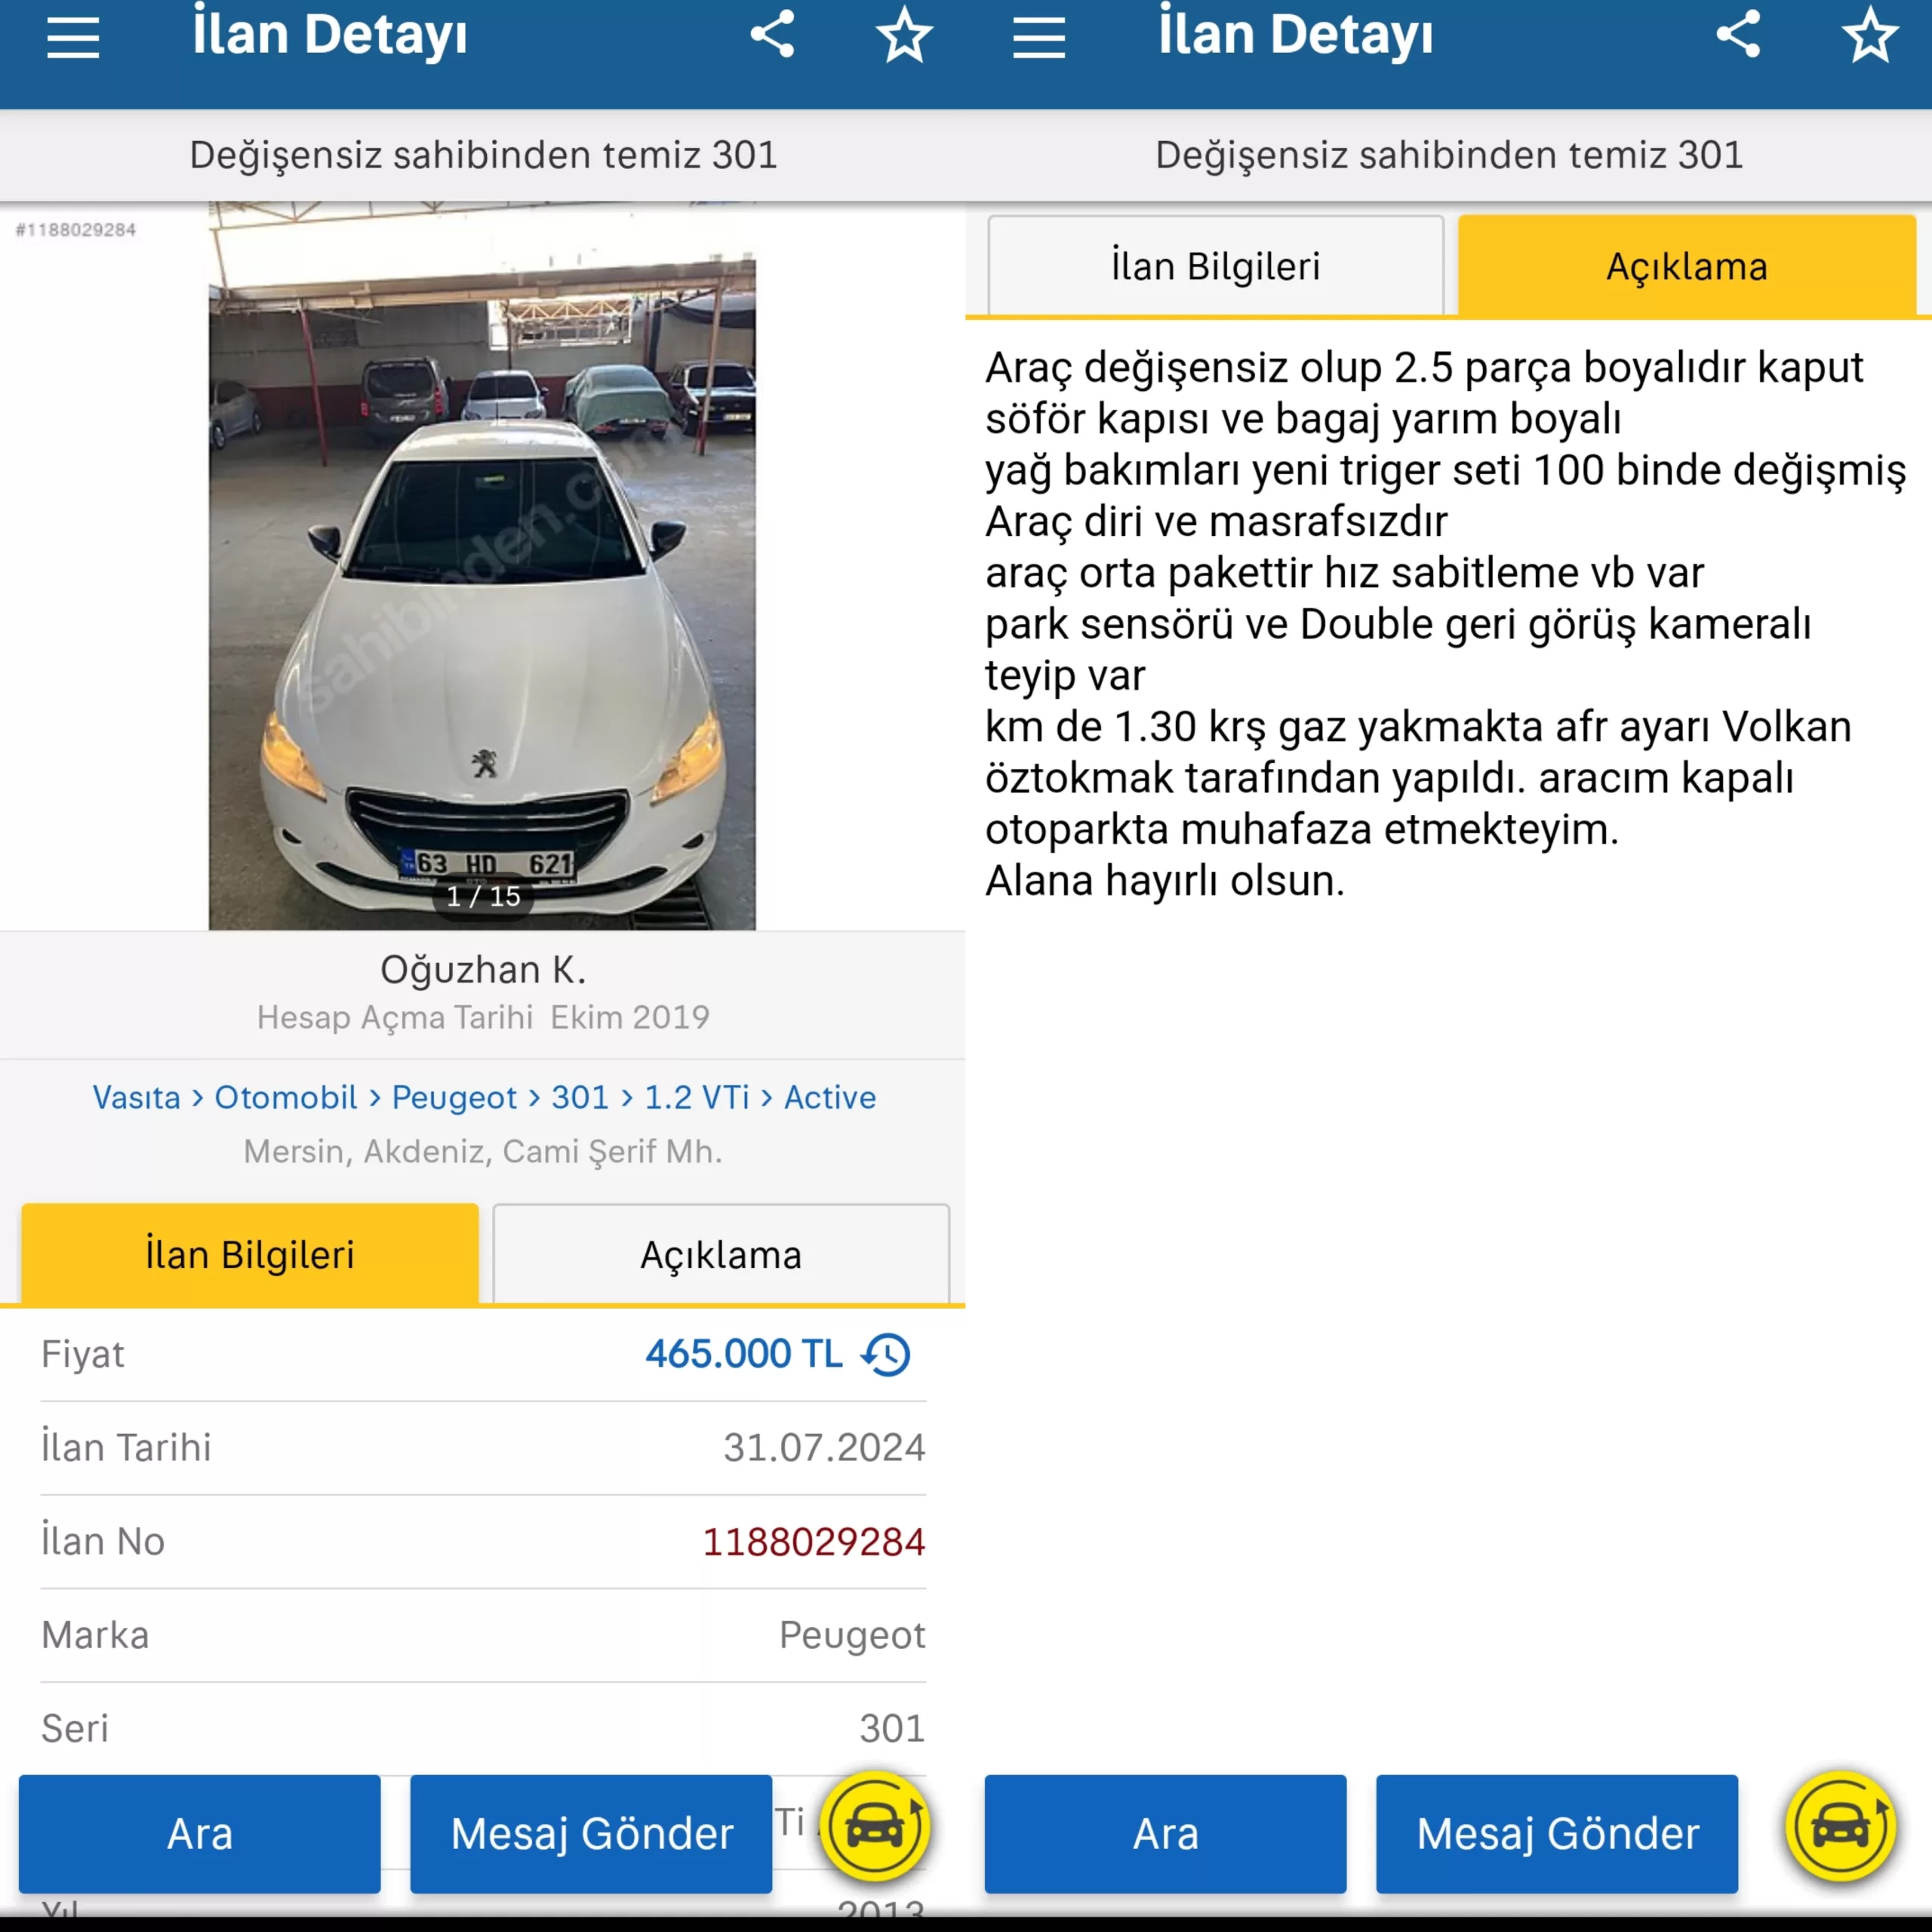Tap Mesaj Gönder button on right screen

[1557, 1834]
